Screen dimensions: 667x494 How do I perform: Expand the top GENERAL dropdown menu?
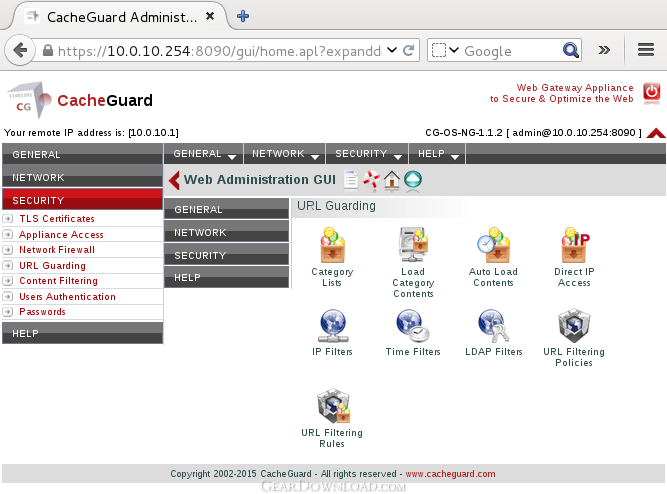(204, 154)
